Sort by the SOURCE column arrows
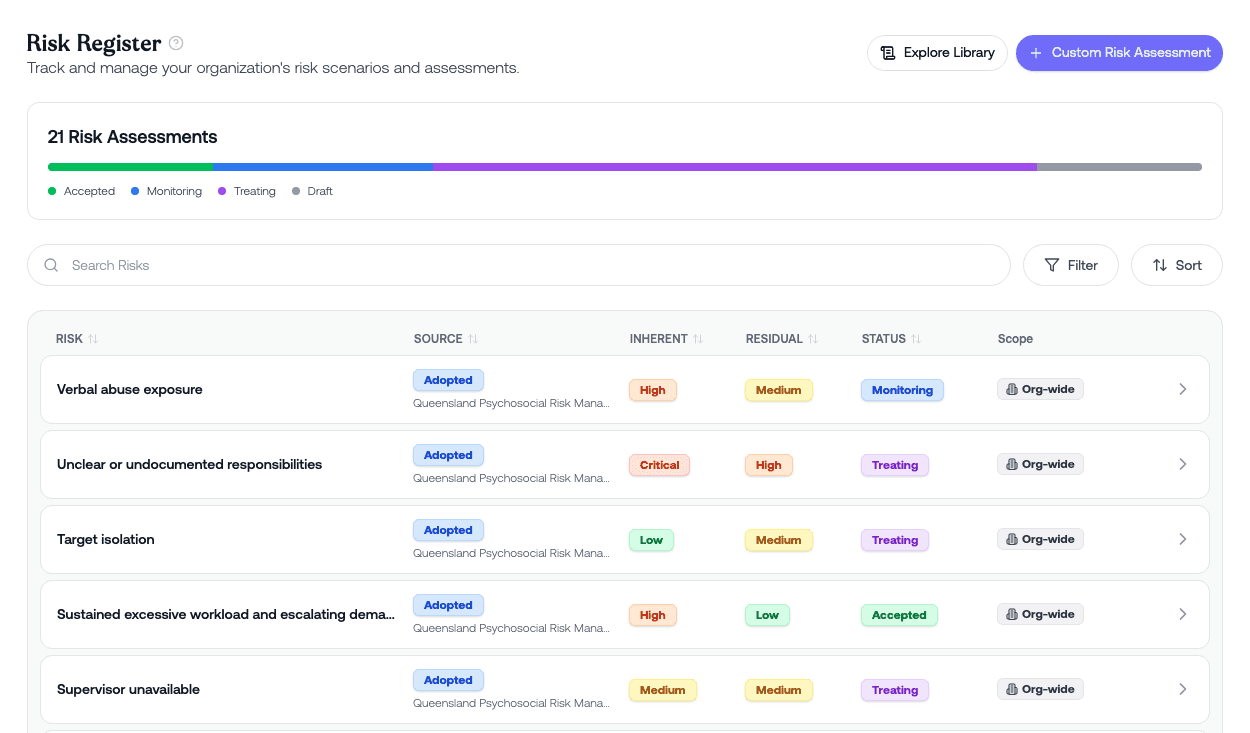1250x733 pixels. tap(473, 339)
